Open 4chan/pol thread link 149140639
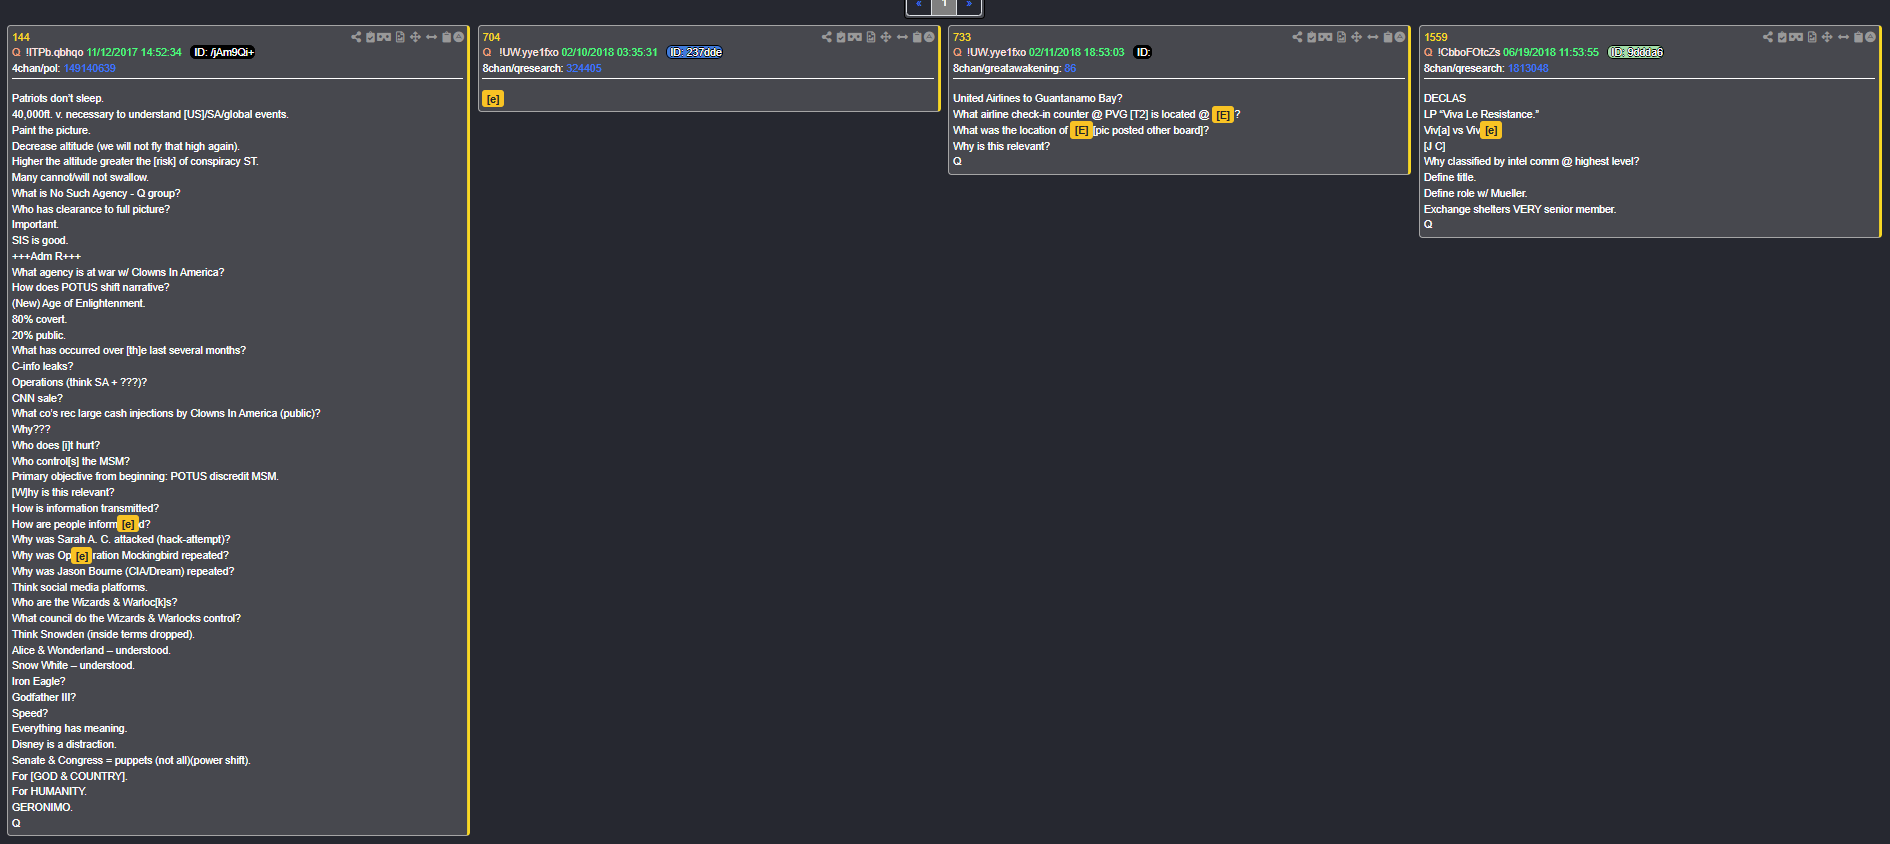This screenshot has width=1890, height=844. tap(89, 68)
